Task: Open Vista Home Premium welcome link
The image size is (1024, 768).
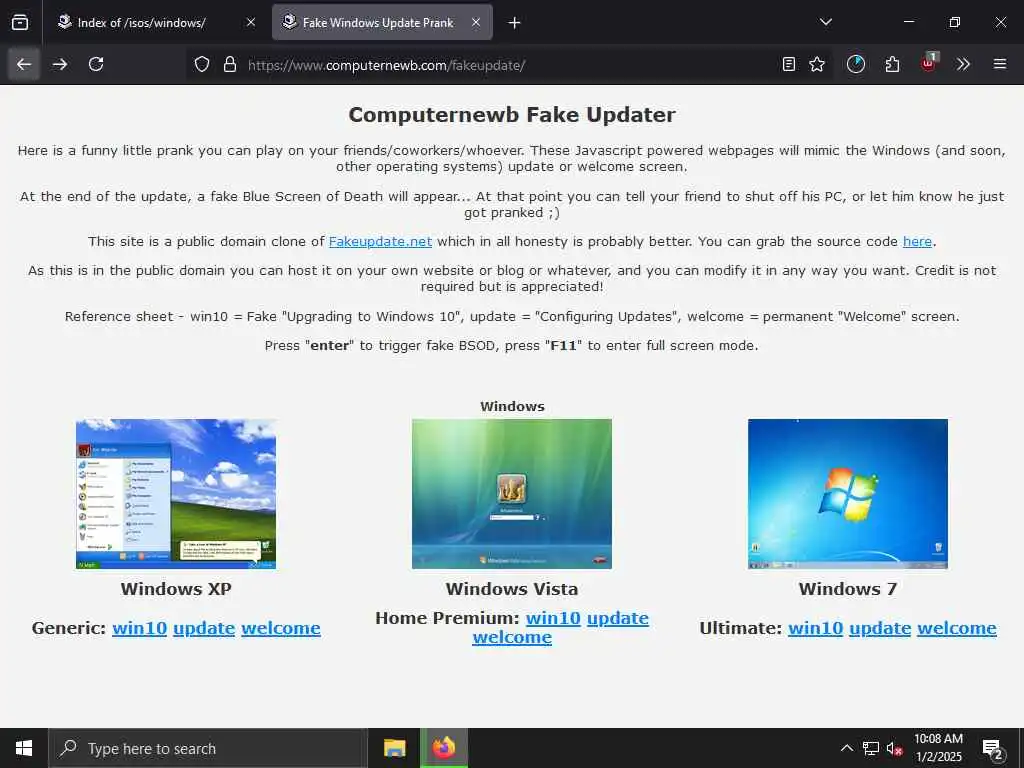Action: pyautogui.click(x=512, y=637)
